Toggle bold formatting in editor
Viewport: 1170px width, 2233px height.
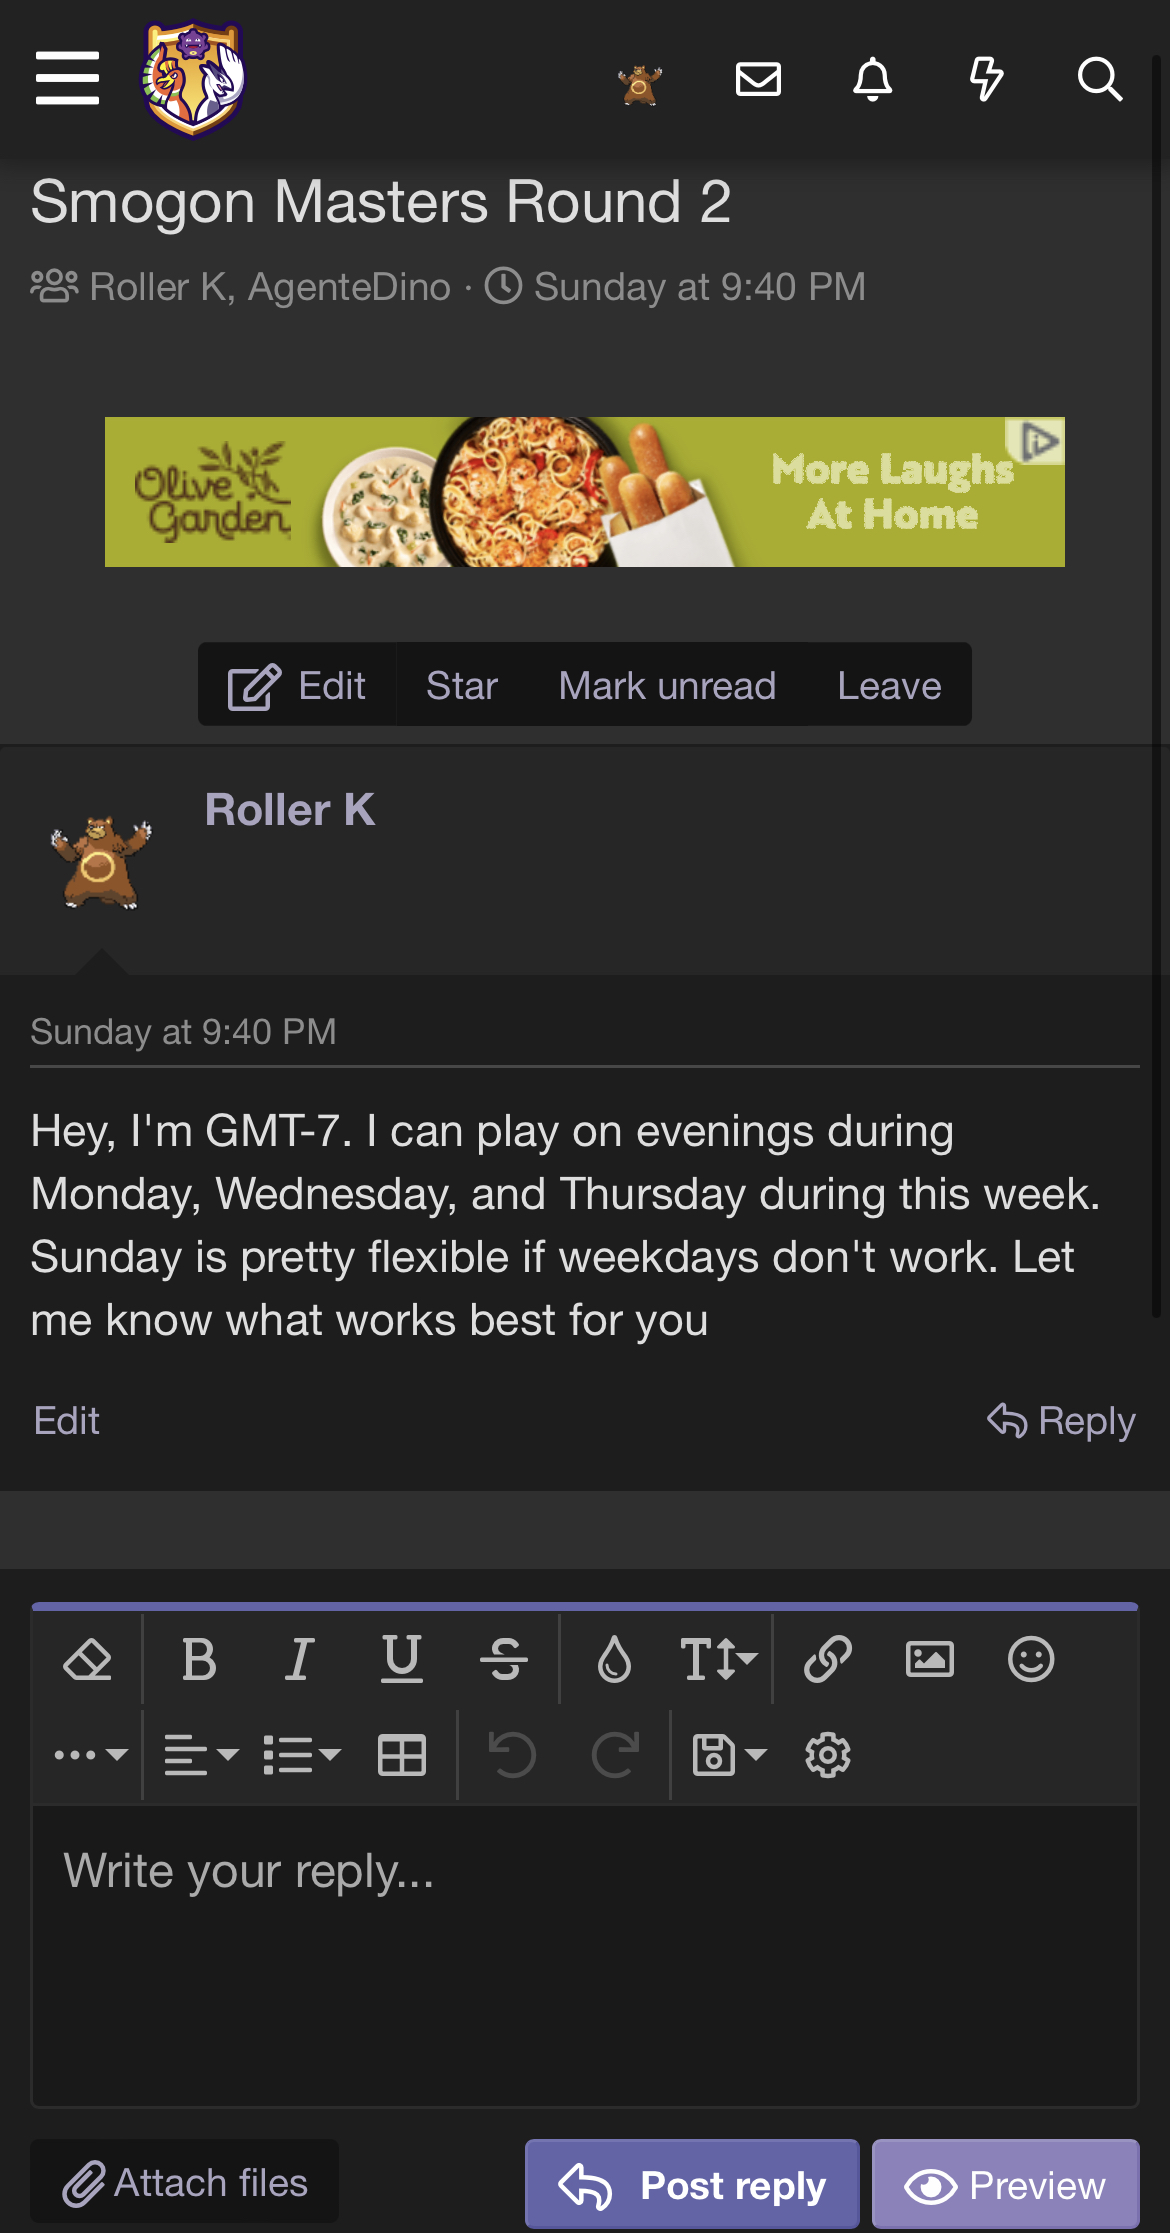pyautogui.click(x=199, y=1660)
